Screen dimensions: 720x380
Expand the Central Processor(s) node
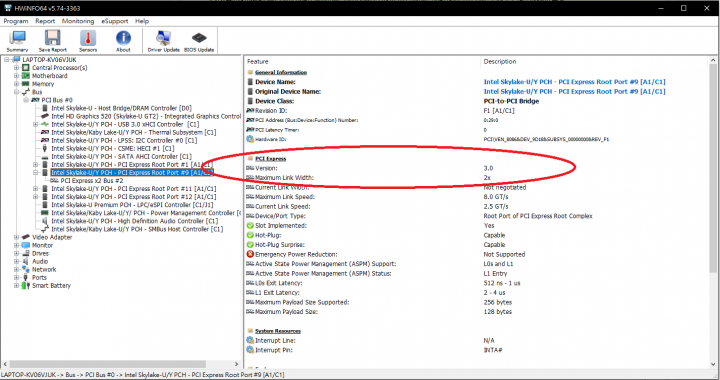pyautogui.click(x=17, y=67)
